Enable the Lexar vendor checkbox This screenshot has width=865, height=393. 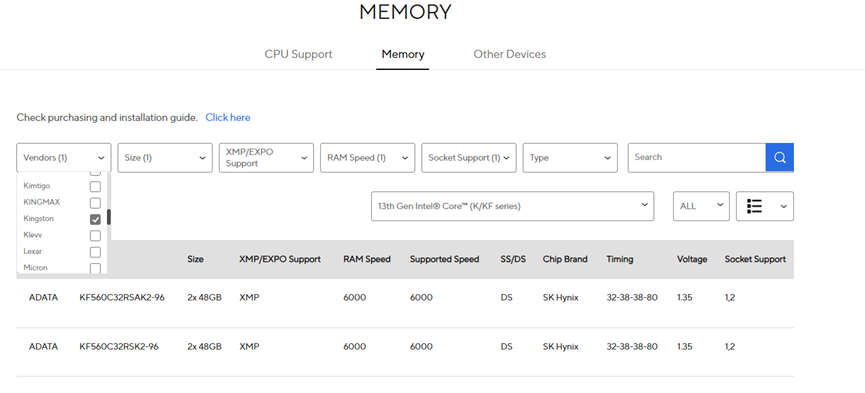(95, 252)
